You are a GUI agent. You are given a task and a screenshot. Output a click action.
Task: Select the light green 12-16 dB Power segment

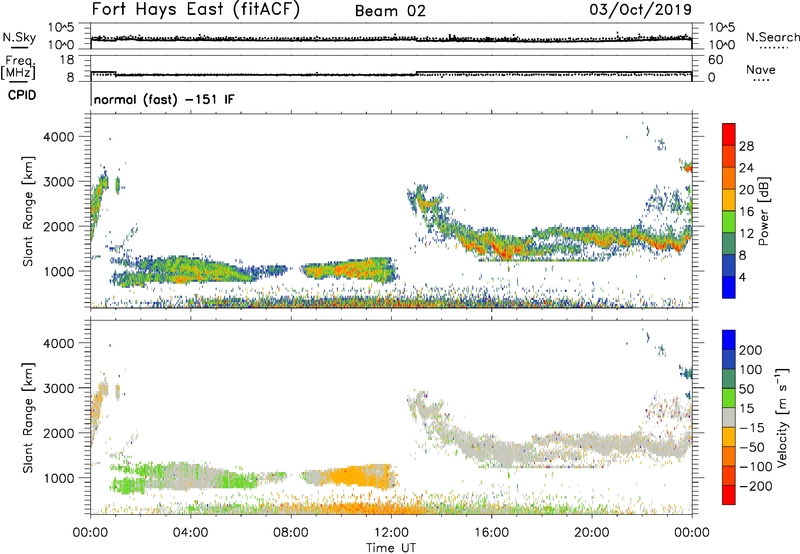coord(729,221)
